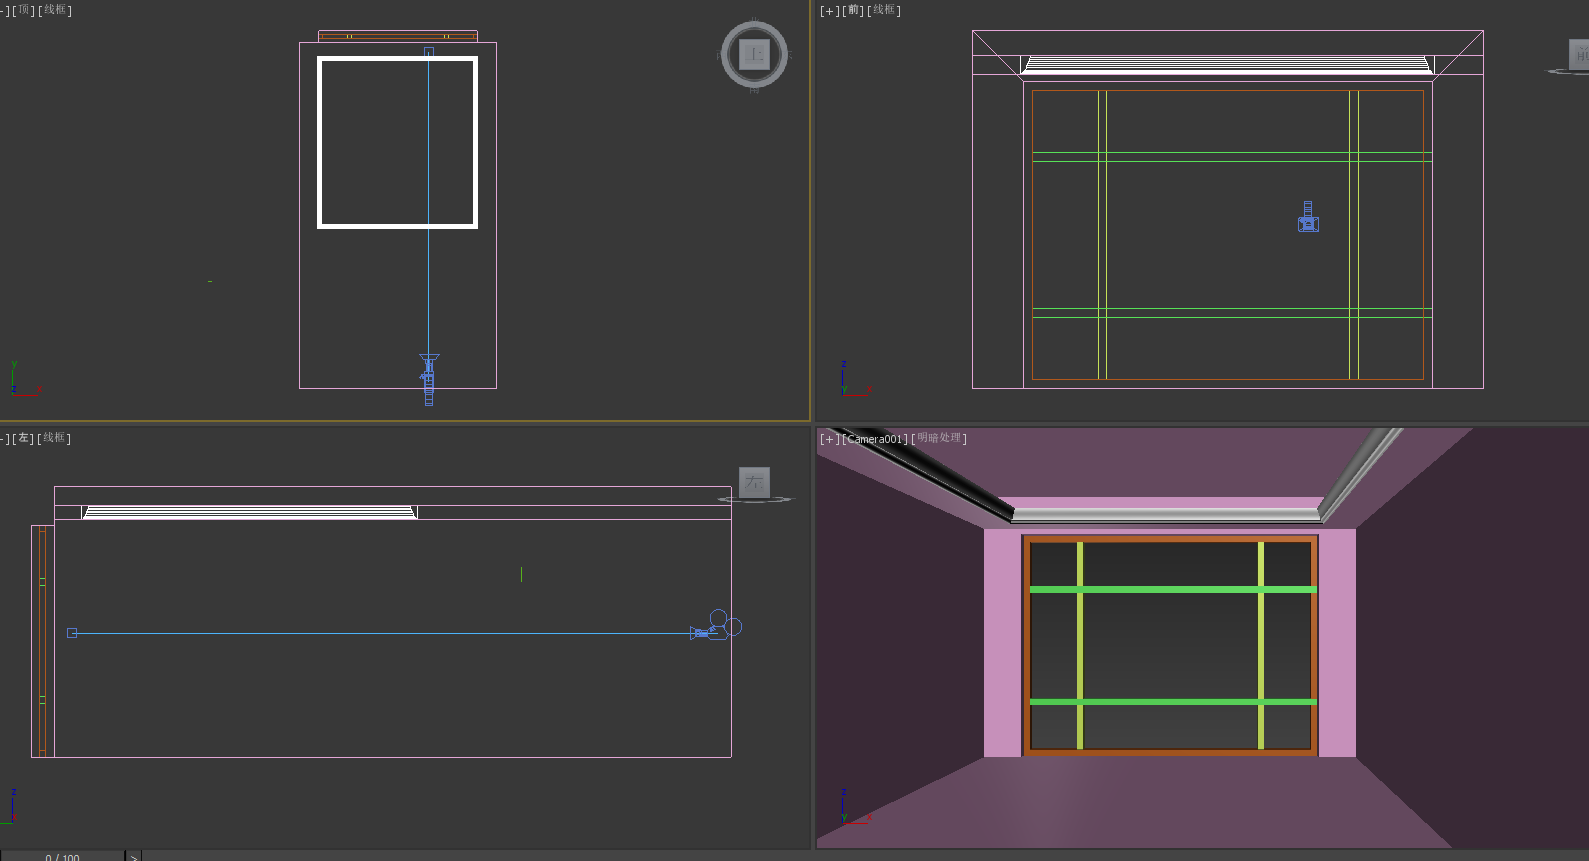Open the Camera001 view label menu

pos(875,439)
